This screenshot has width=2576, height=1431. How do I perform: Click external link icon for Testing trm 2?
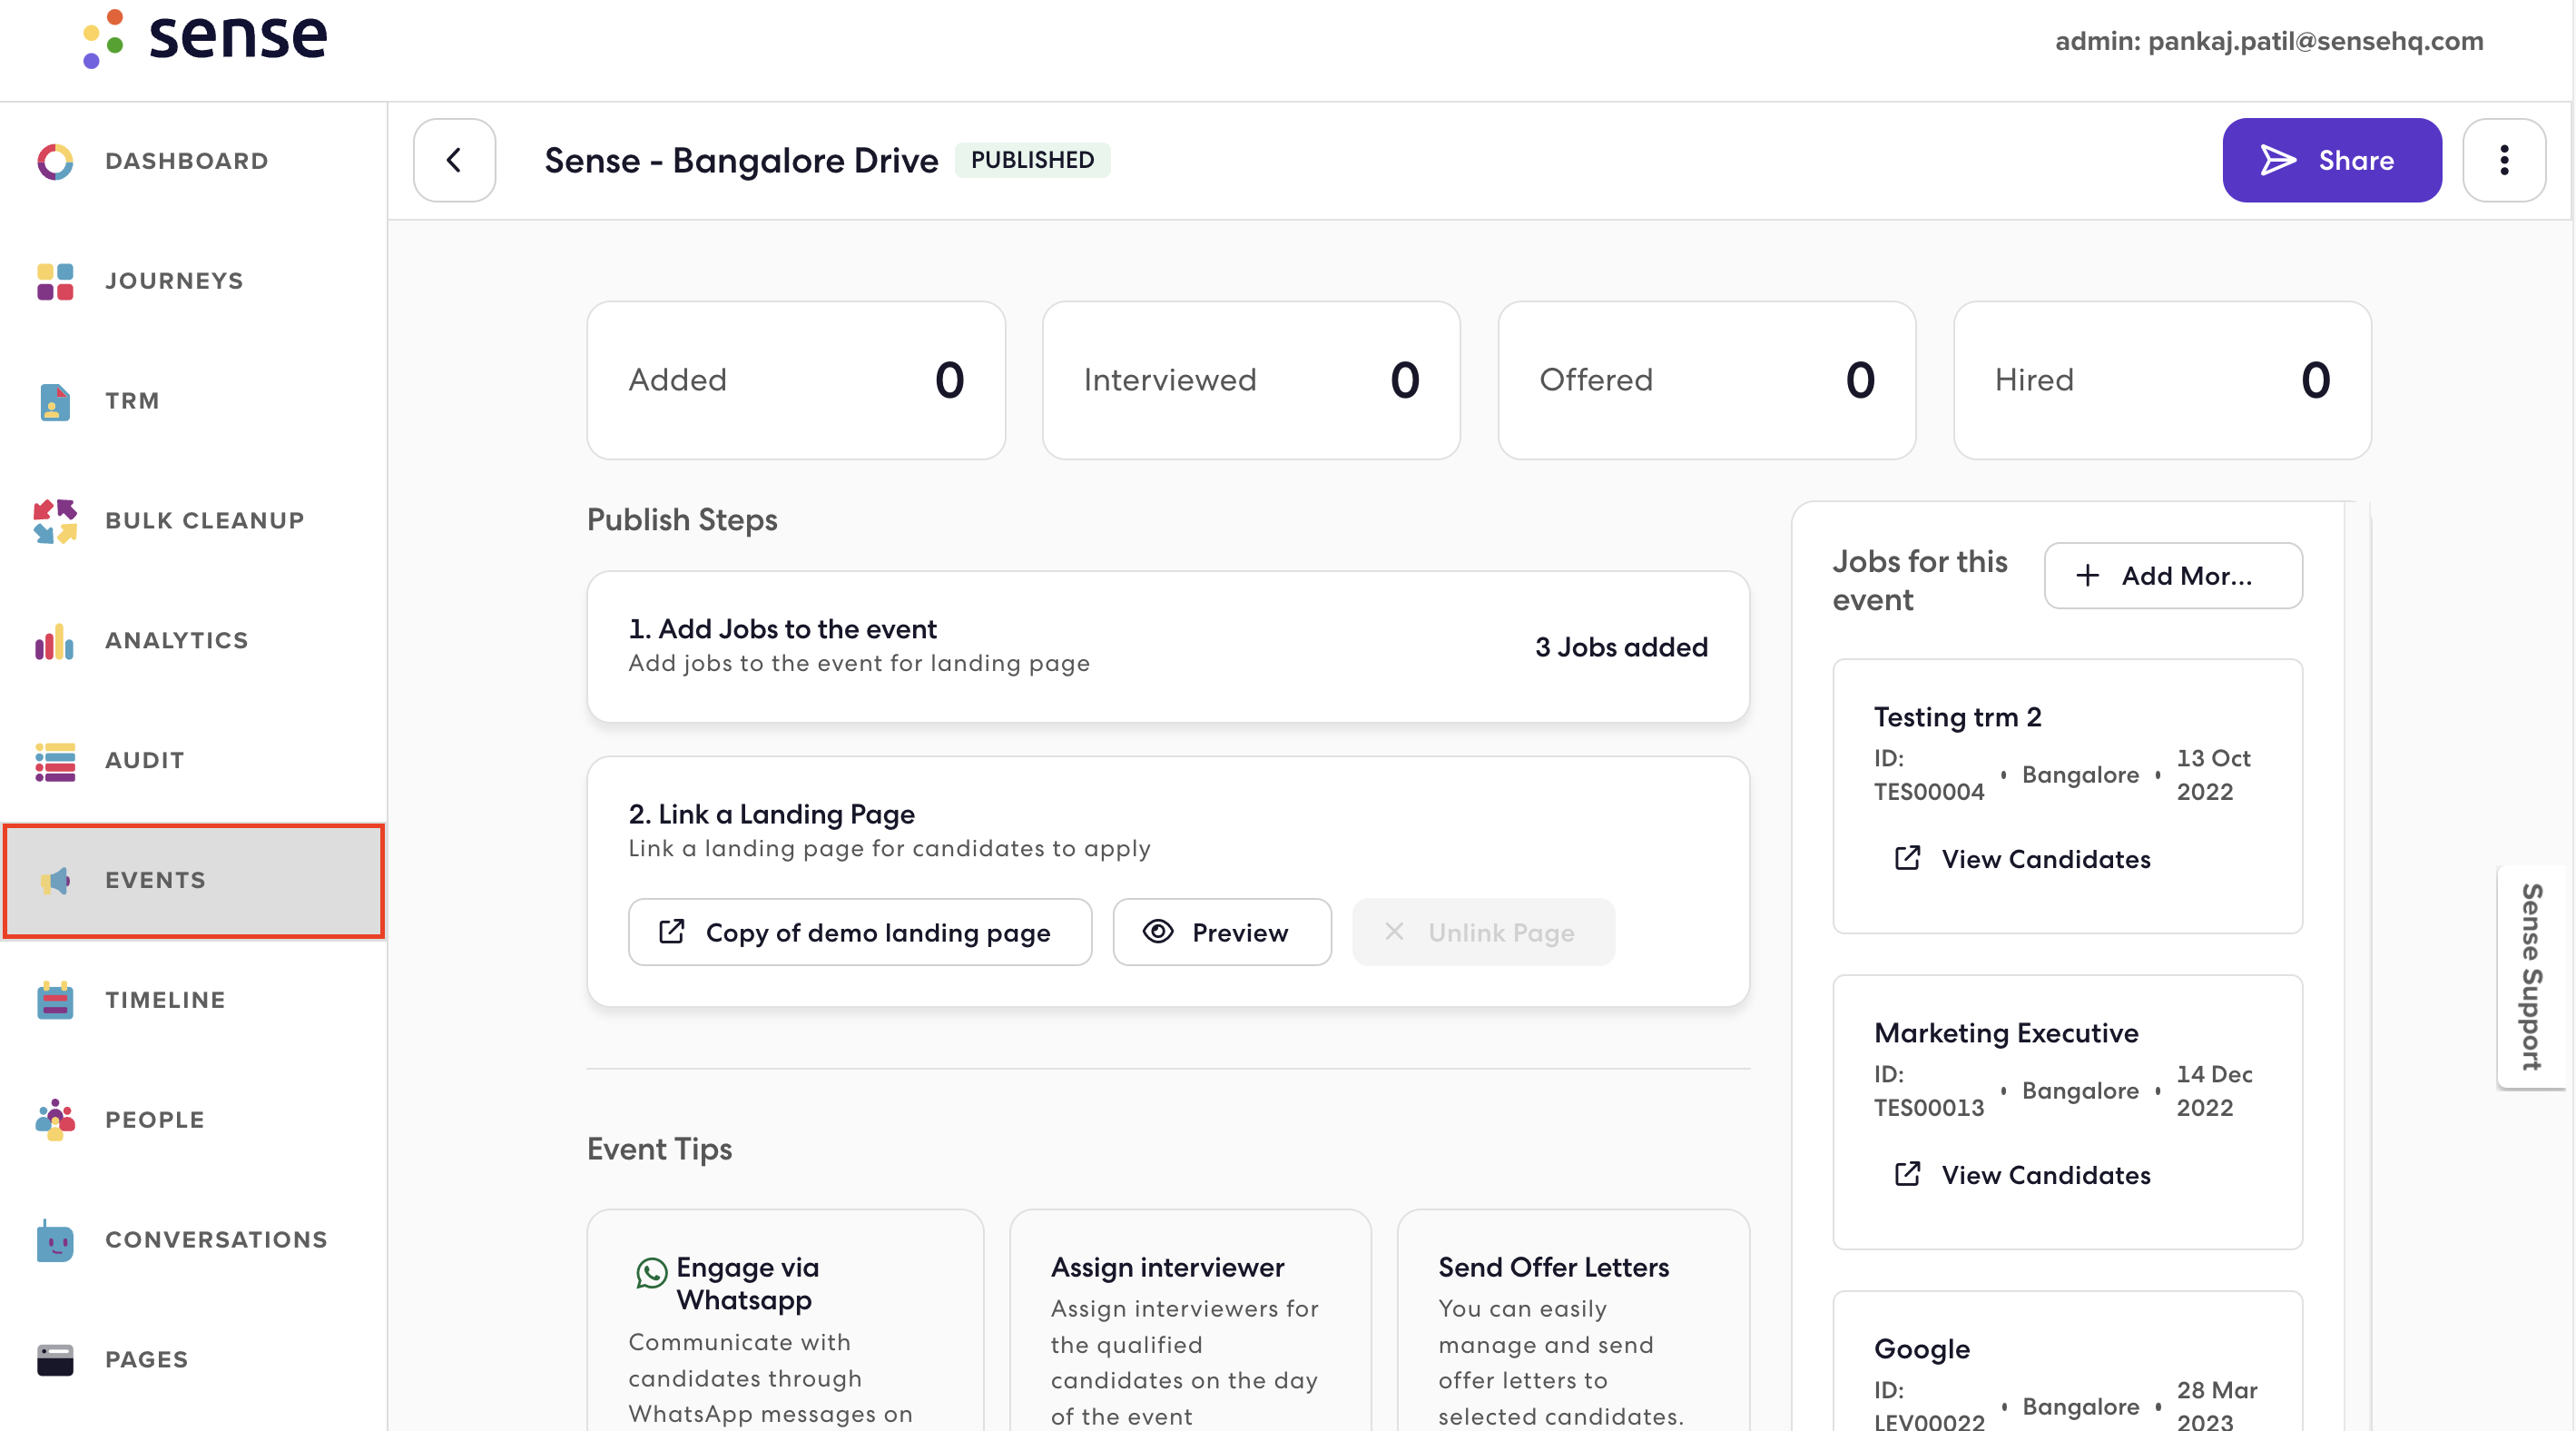coord(1907,858)
